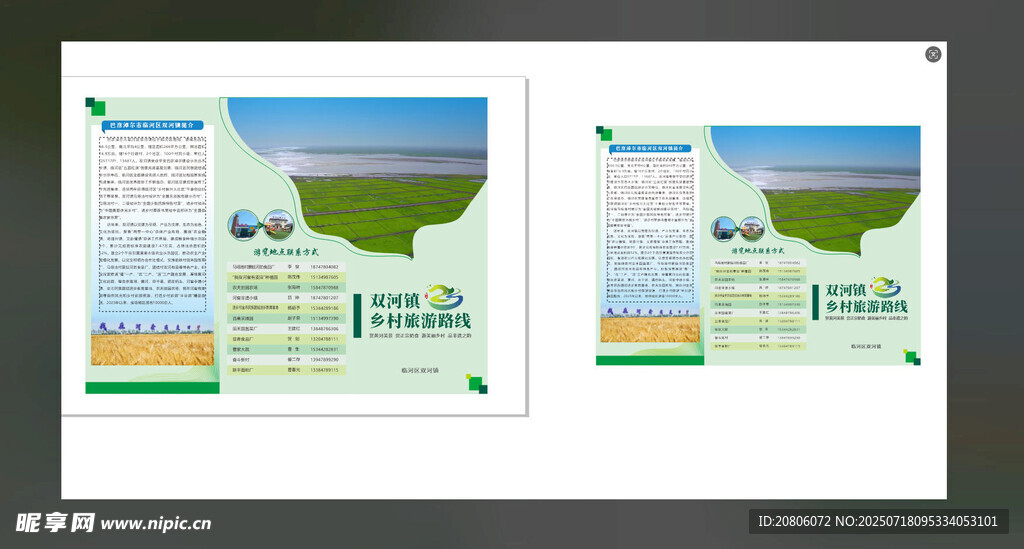Click the swirl logo on the larger brochure

(x=444, y=297)
